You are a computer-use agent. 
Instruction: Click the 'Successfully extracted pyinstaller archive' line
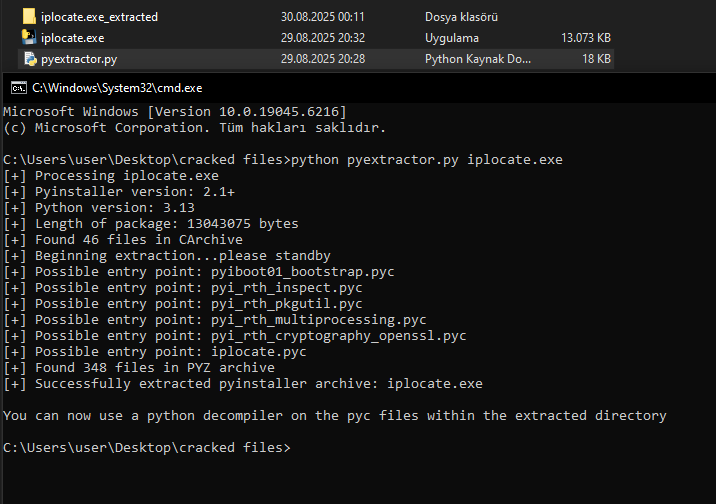click(243, 383)
